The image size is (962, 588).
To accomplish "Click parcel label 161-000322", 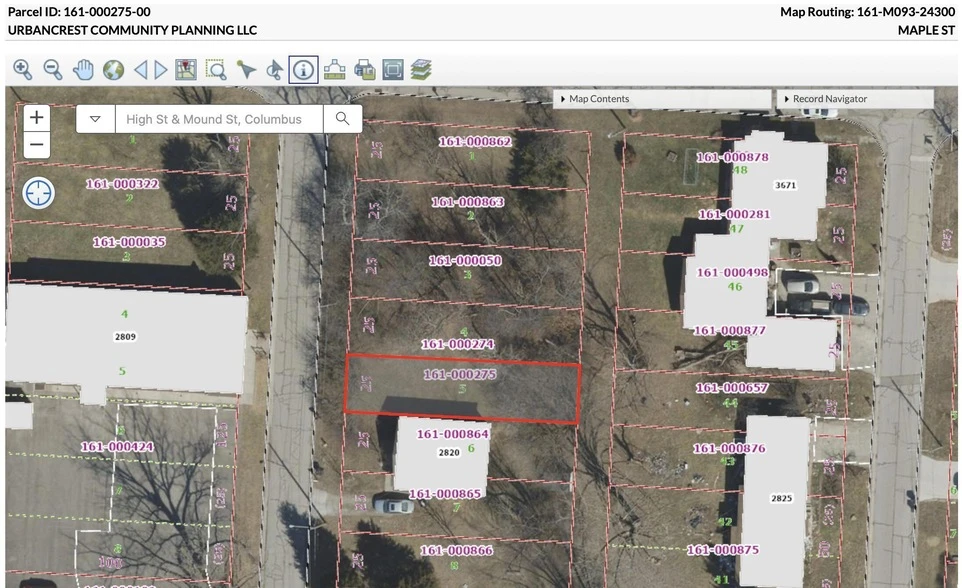I will point(122,184).
